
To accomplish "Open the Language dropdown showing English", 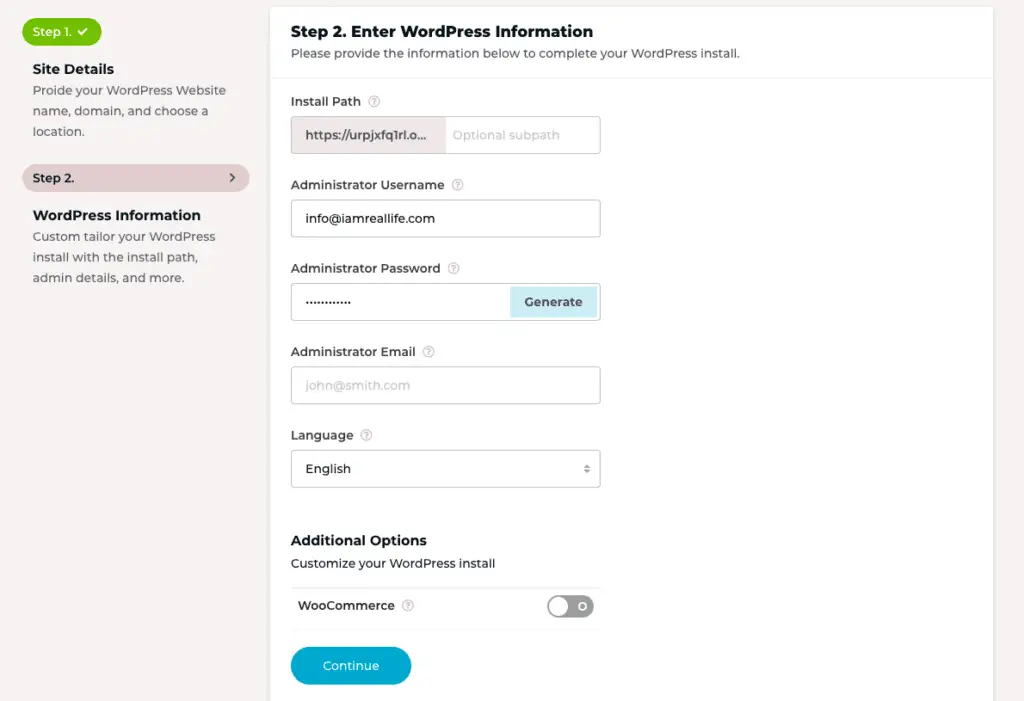I will click(445, 469).
